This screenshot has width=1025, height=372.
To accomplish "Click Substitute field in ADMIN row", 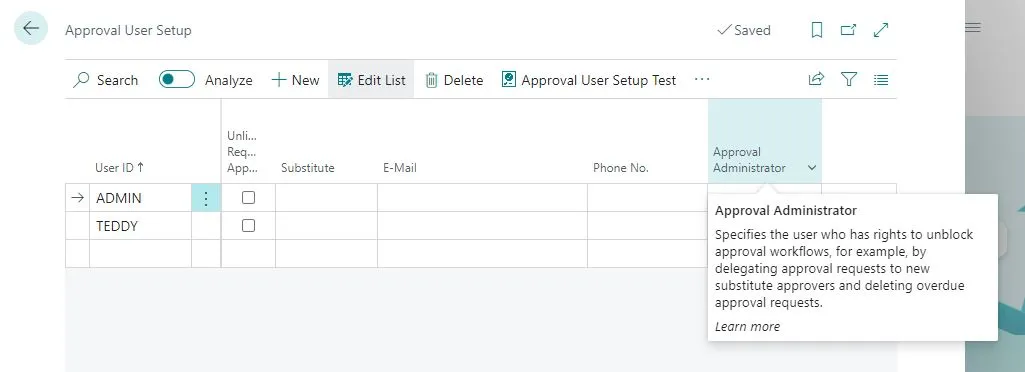I will (x=326, y=197).
